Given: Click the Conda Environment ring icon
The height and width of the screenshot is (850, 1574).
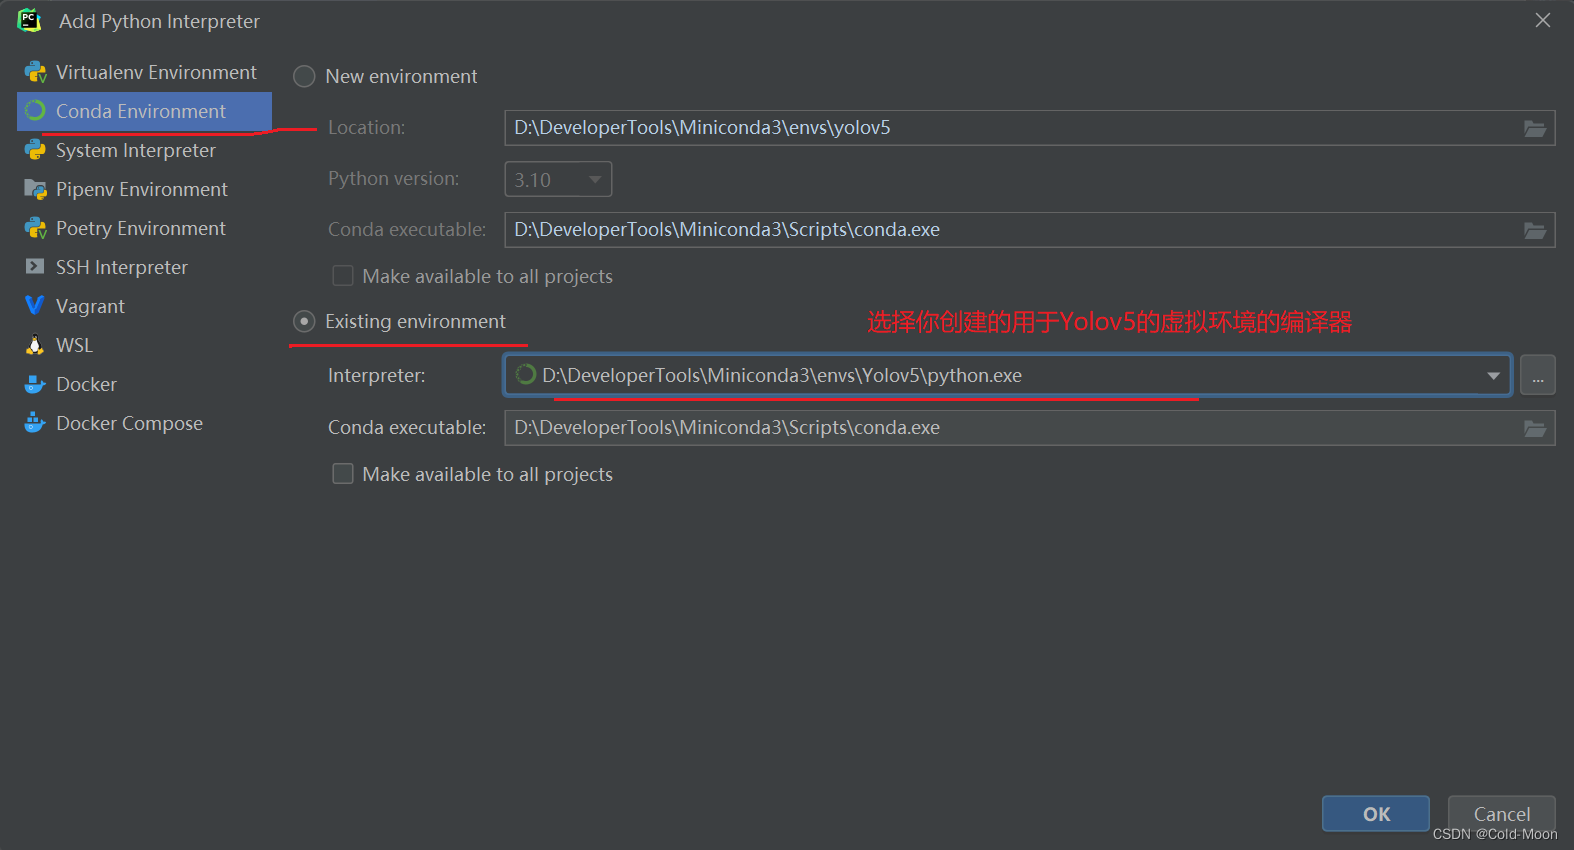Looking at the screenshot, I should click(36, 111).
